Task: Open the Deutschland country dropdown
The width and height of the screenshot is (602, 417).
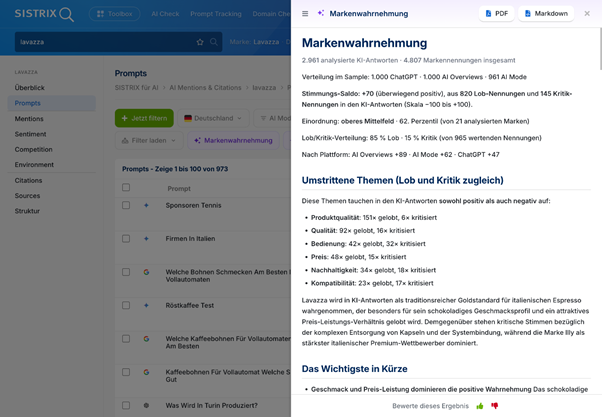Action: (213, 118)
